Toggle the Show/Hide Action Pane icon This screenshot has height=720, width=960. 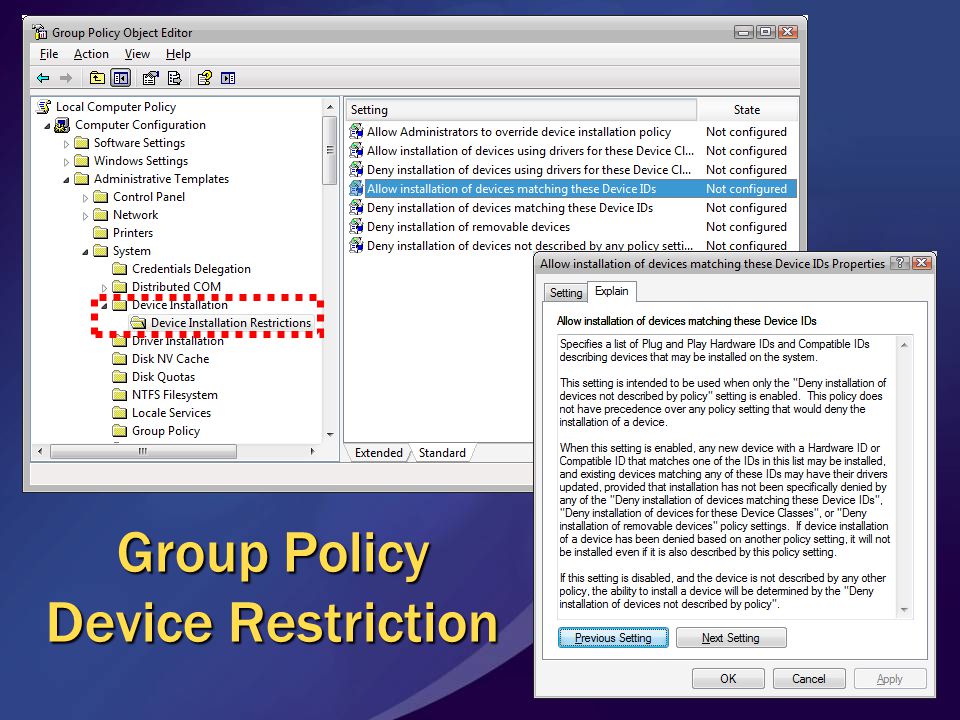[x=228, y=78]
